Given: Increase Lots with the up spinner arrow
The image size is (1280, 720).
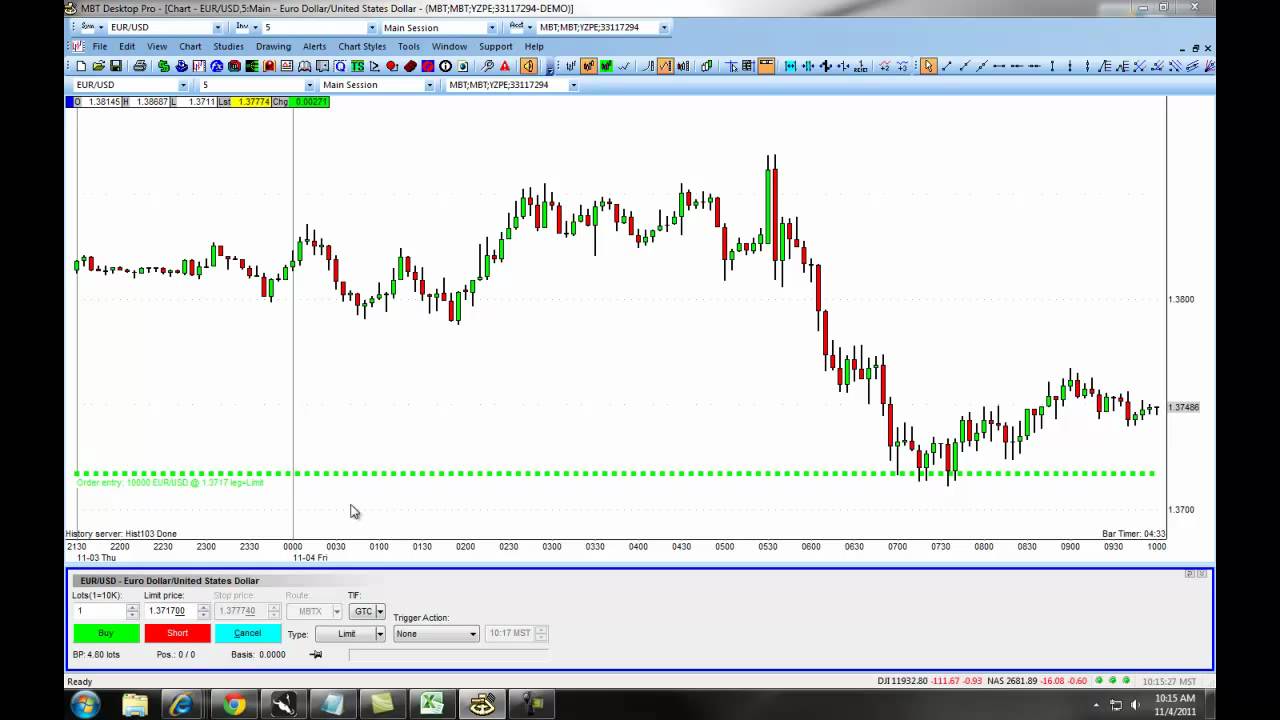Looking at the screenshot, I should point(132,607).
